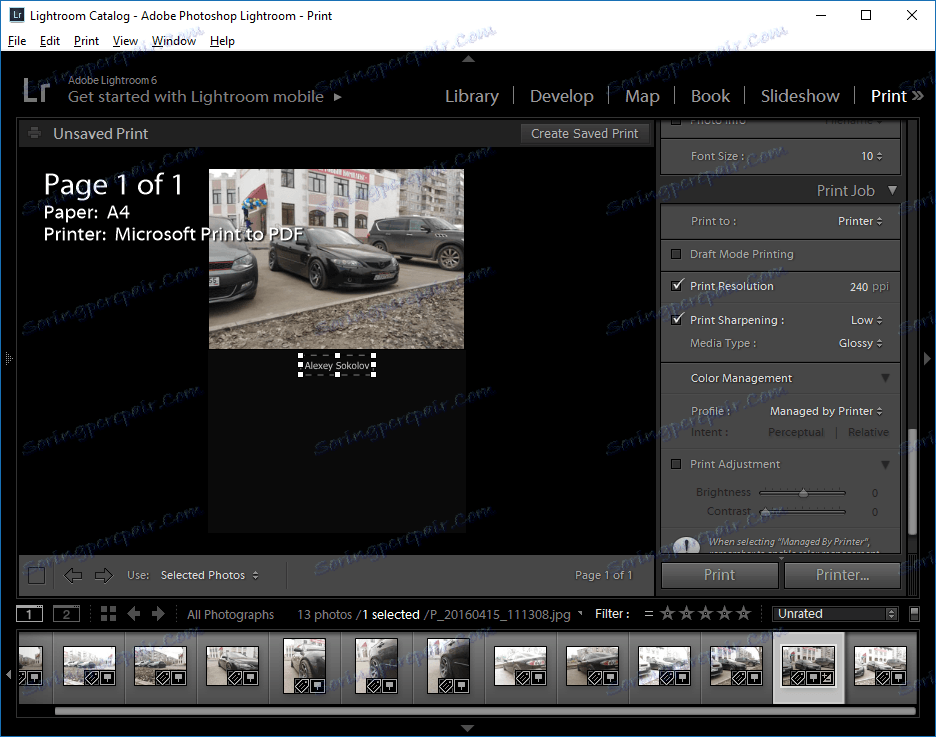The image size is (936, 737).
Task: Switch to the Develop module
Action: (561, 96)
